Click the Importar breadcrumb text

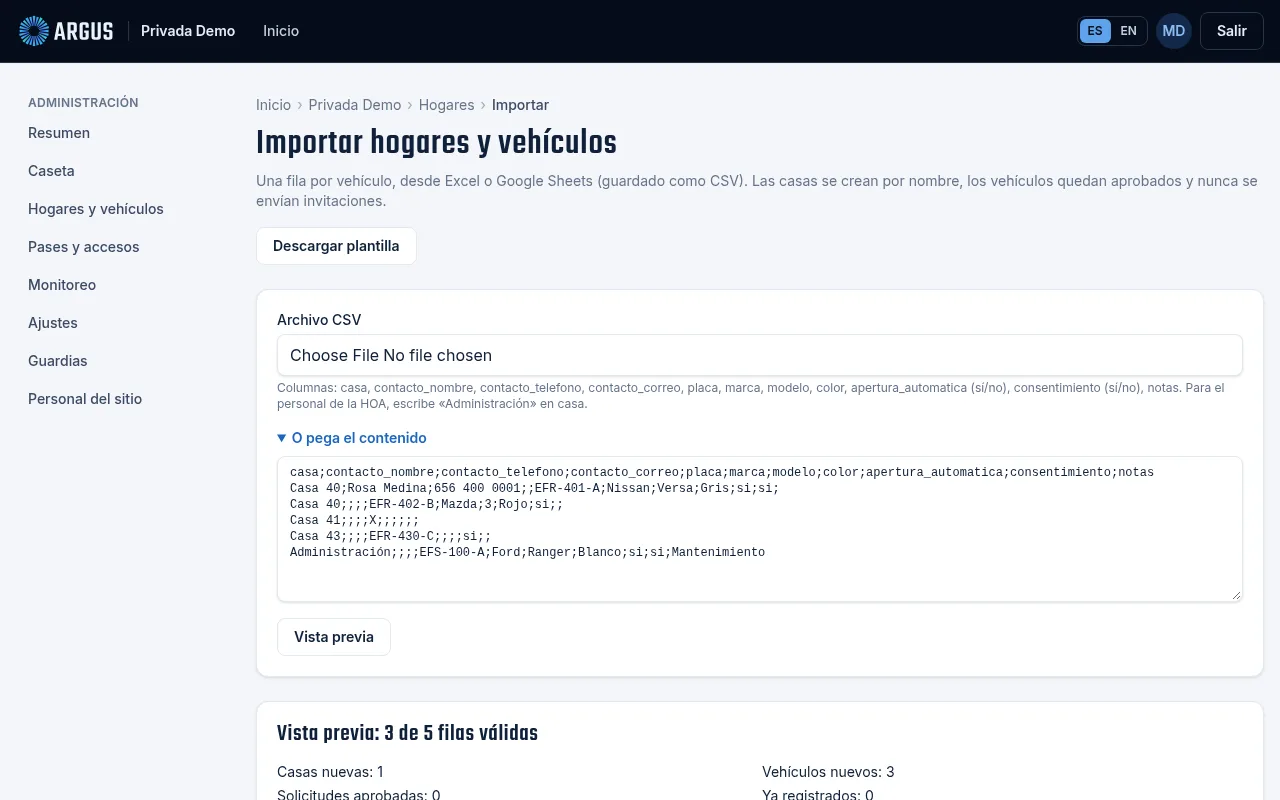520,105
